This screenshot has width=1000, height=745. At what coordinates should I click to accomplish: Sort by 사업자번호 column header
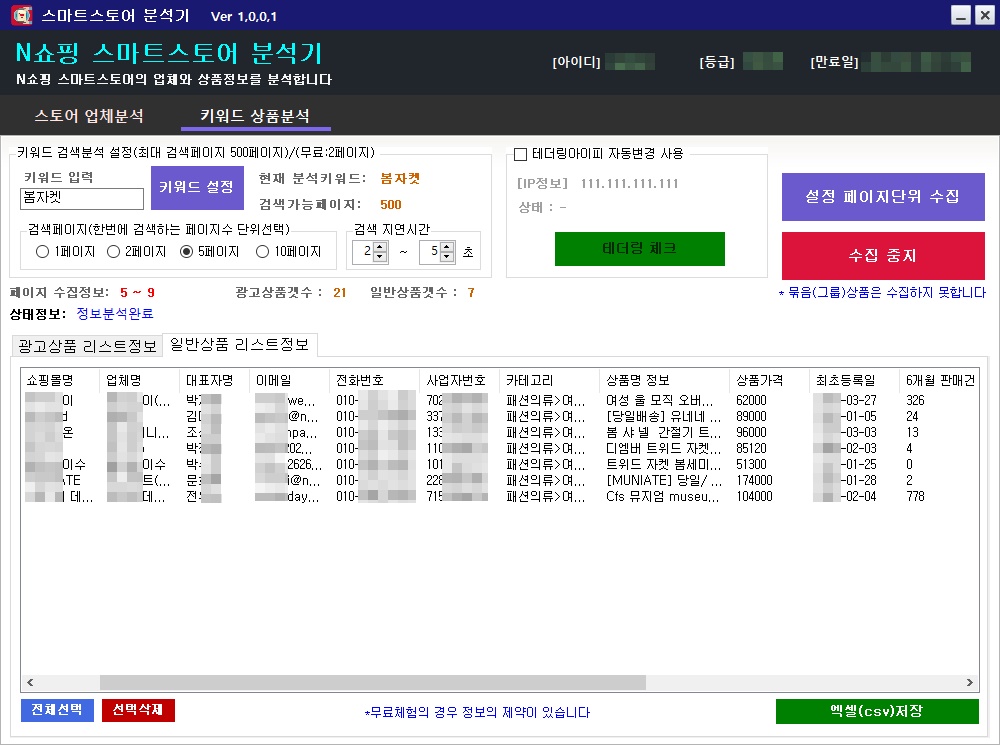(460, 381)
